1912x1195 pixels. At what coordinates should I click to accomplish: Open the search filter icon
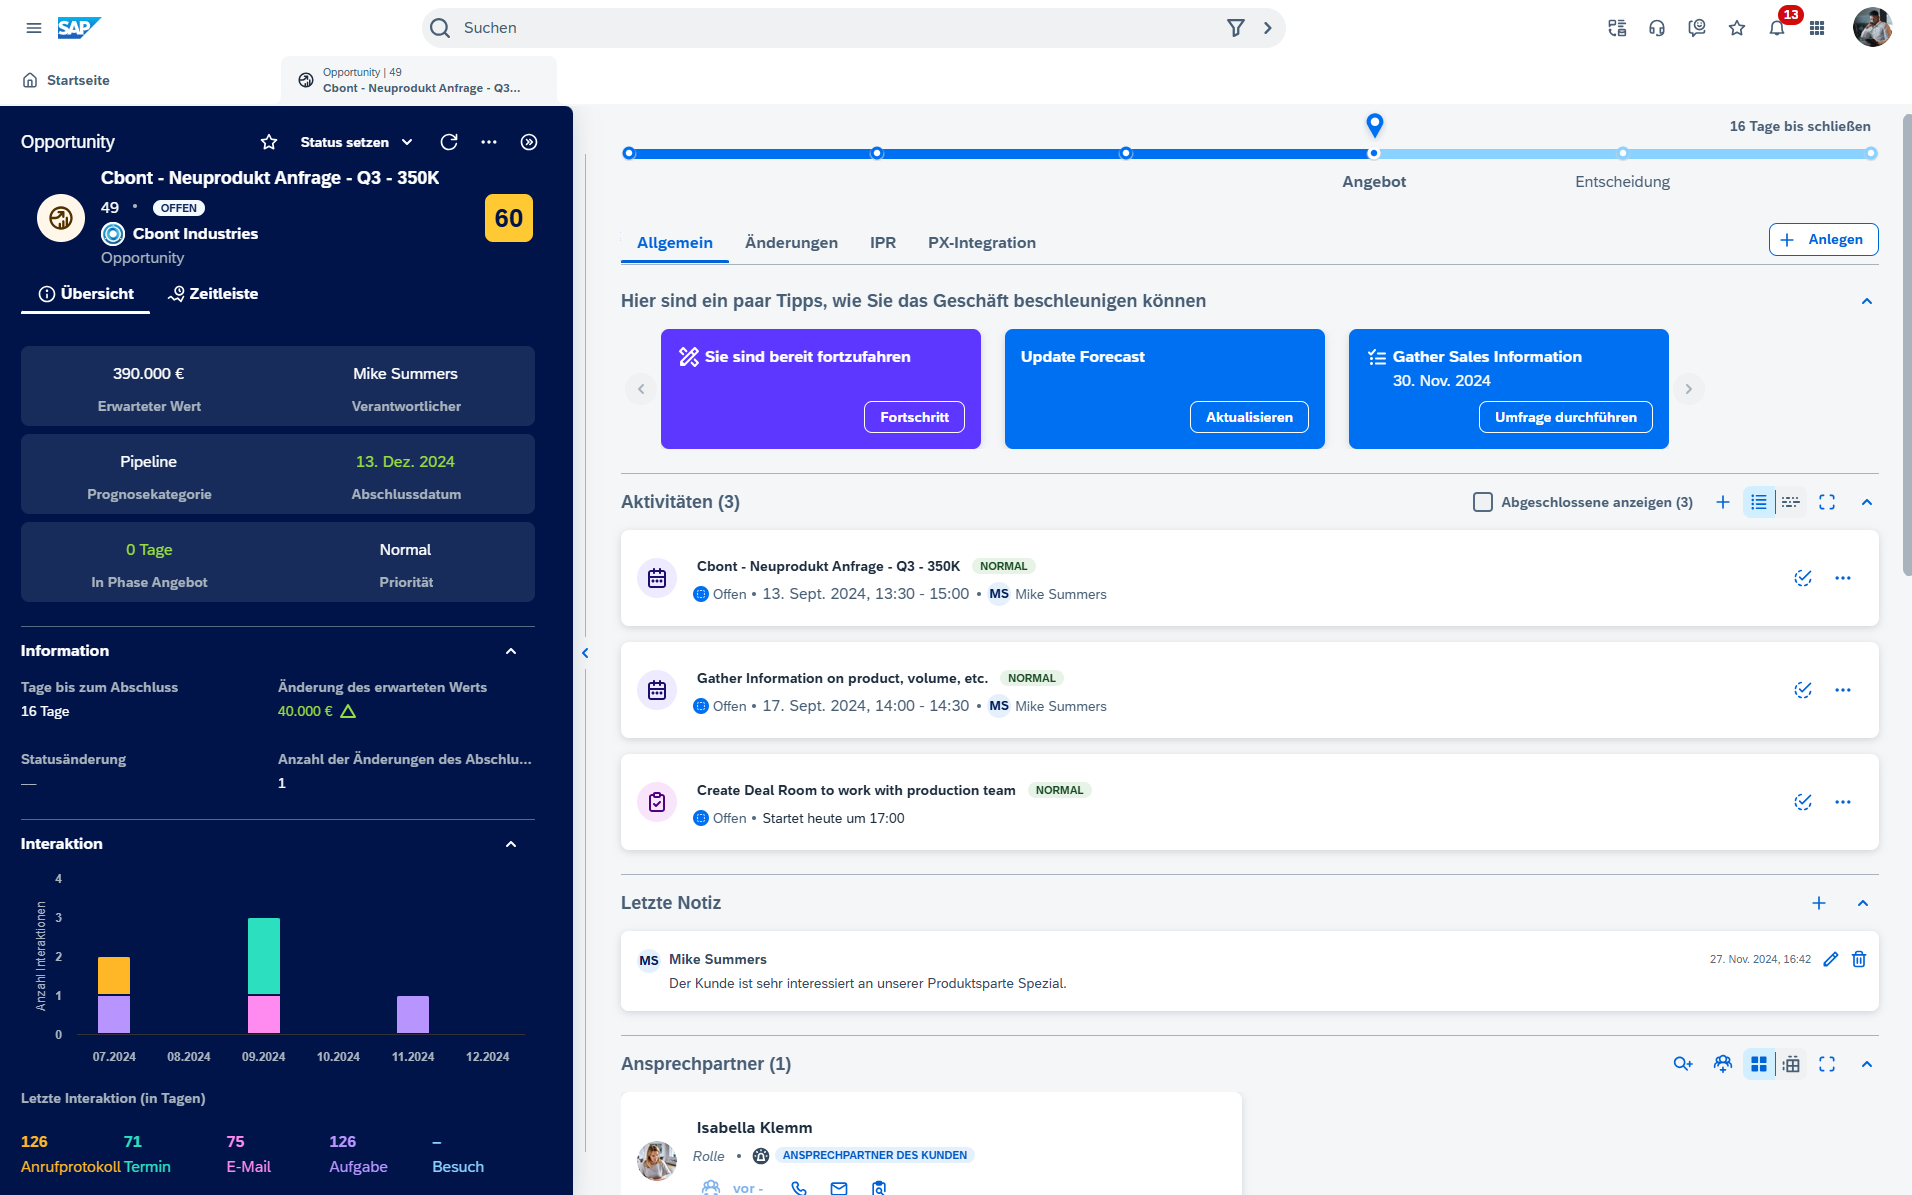coord(1236,28)
